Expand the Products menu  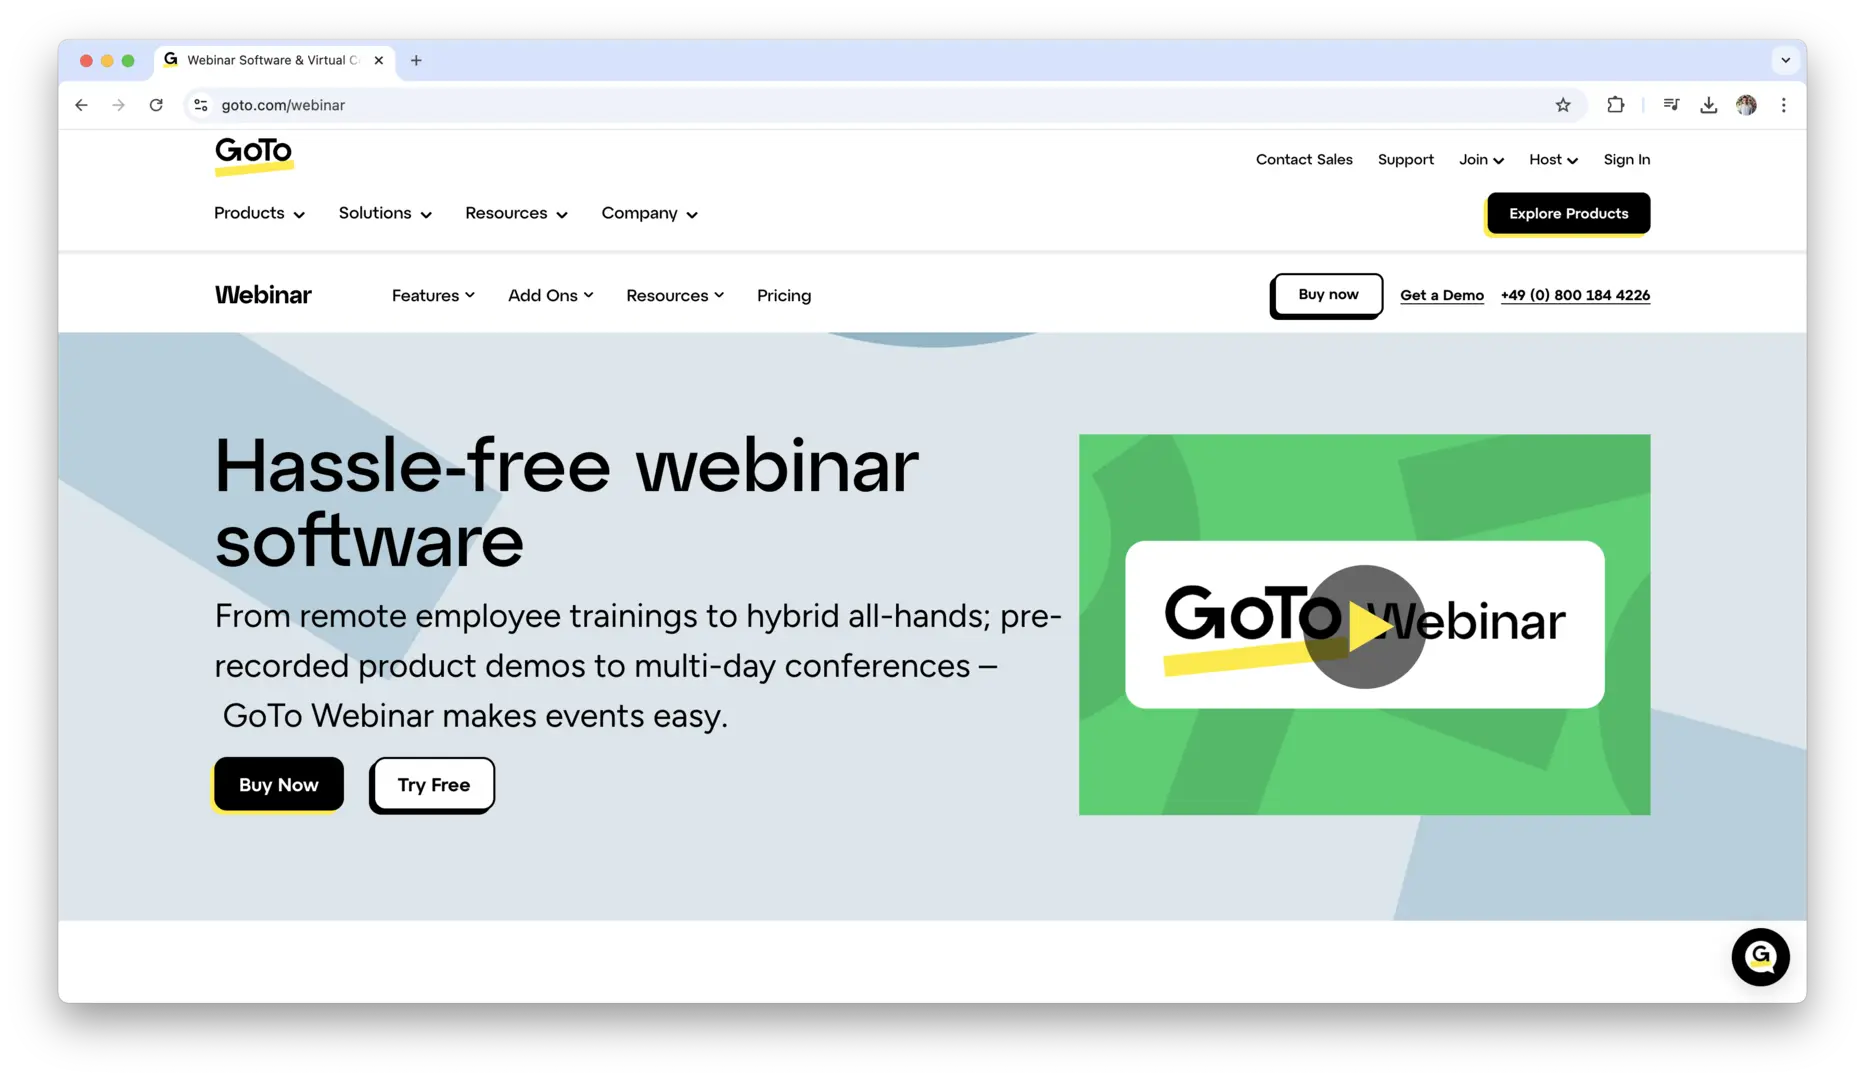point(259,213)
